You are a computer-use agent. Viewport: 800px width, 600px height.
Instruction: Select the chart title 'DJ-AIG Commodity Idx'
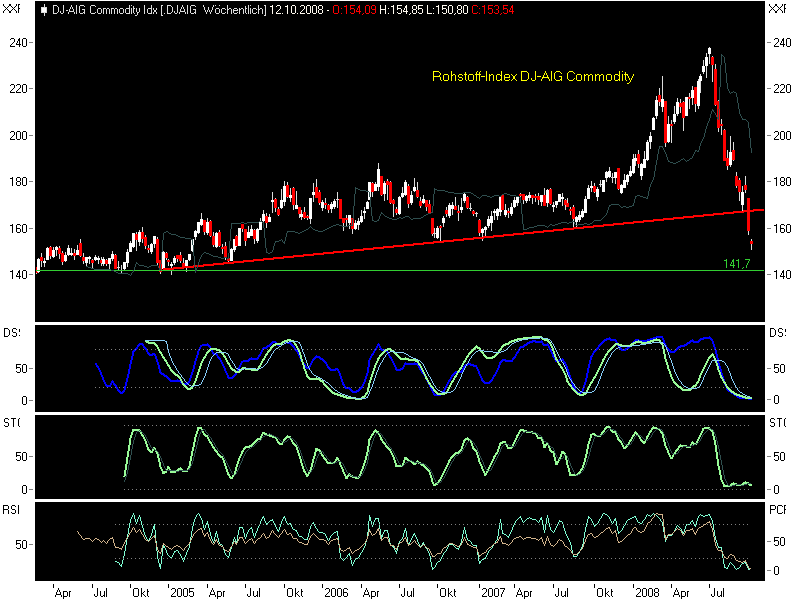click(x=105, y=10)
